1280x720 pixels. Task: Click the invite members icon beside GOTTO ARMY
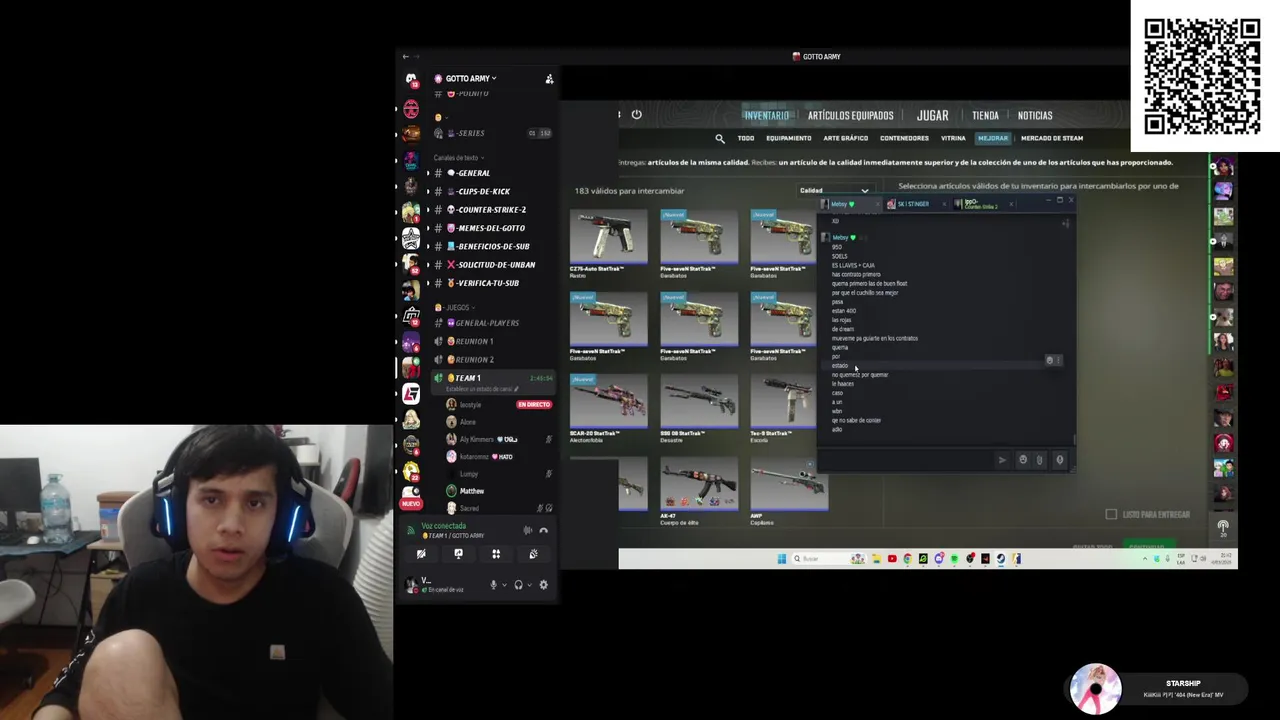point(549,79)
